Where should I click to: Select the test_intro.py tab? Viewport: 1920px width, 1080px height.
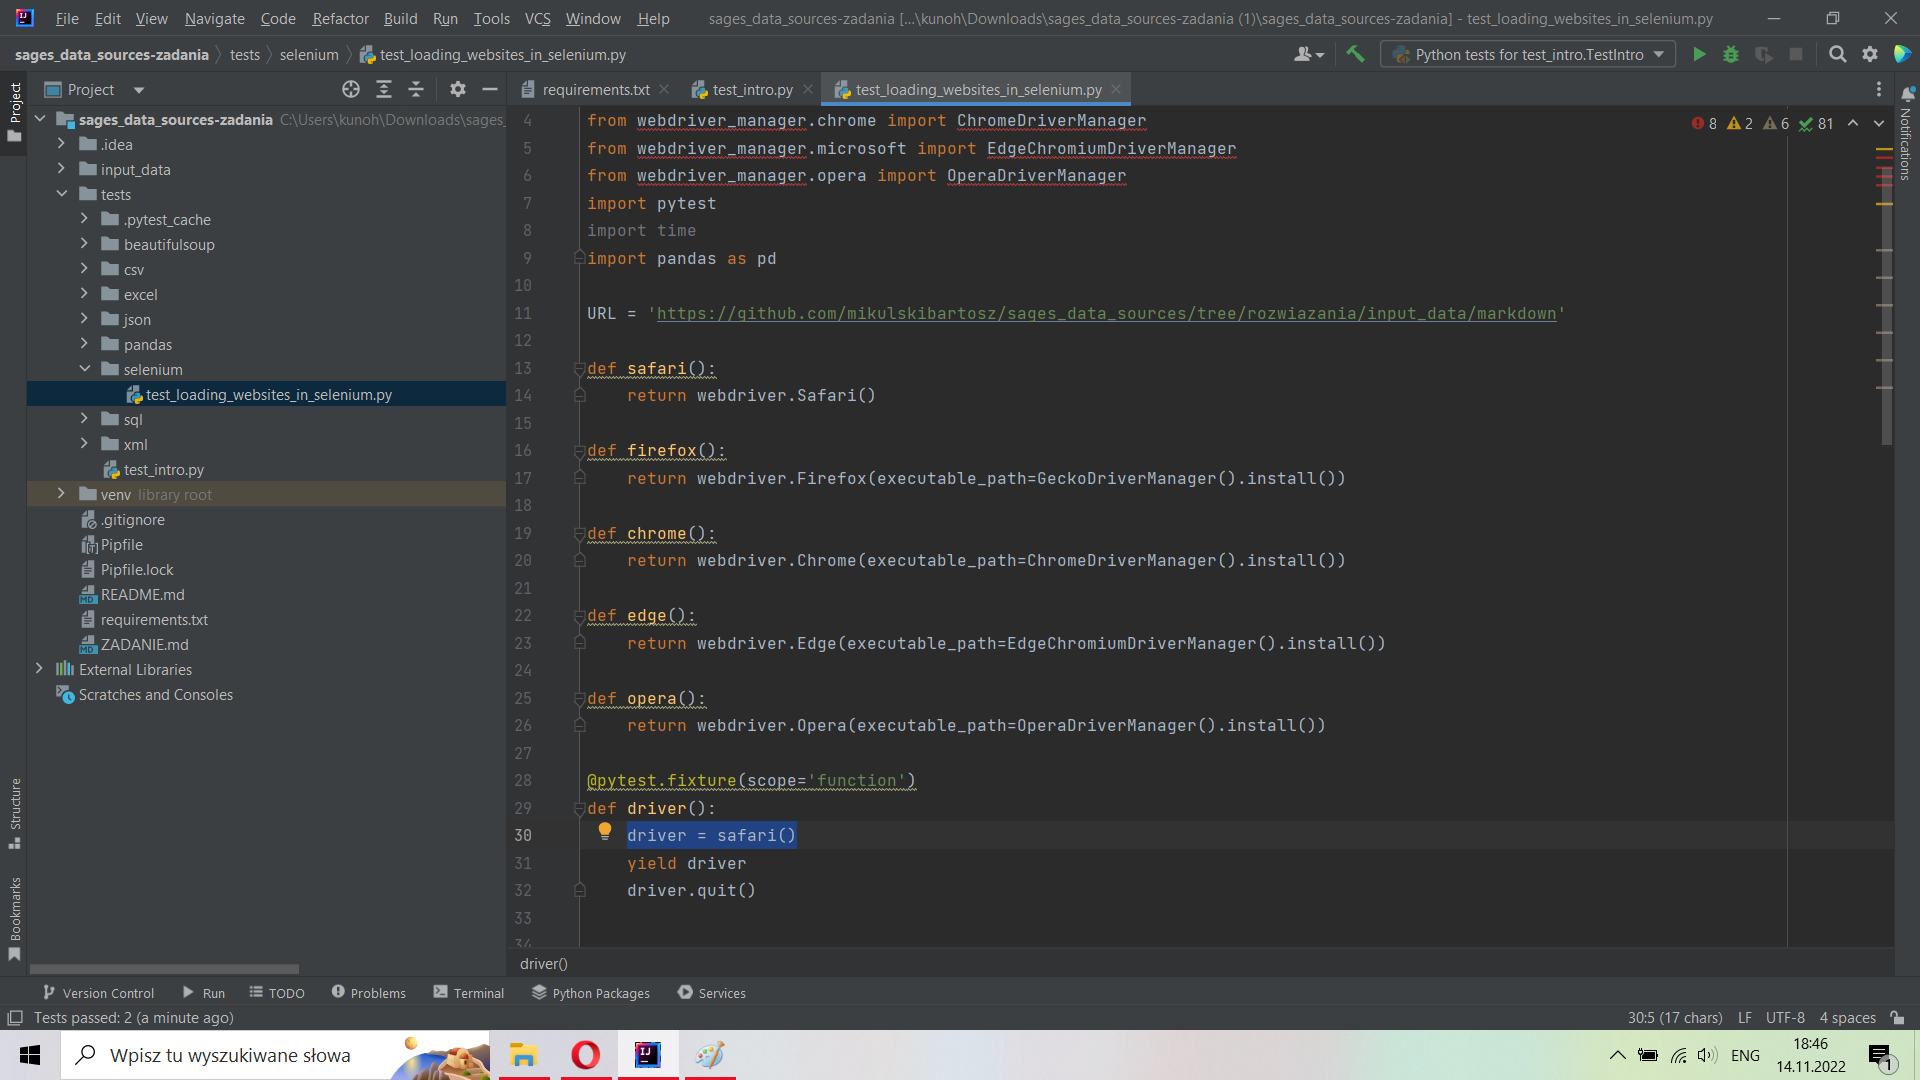coord(753,88)
